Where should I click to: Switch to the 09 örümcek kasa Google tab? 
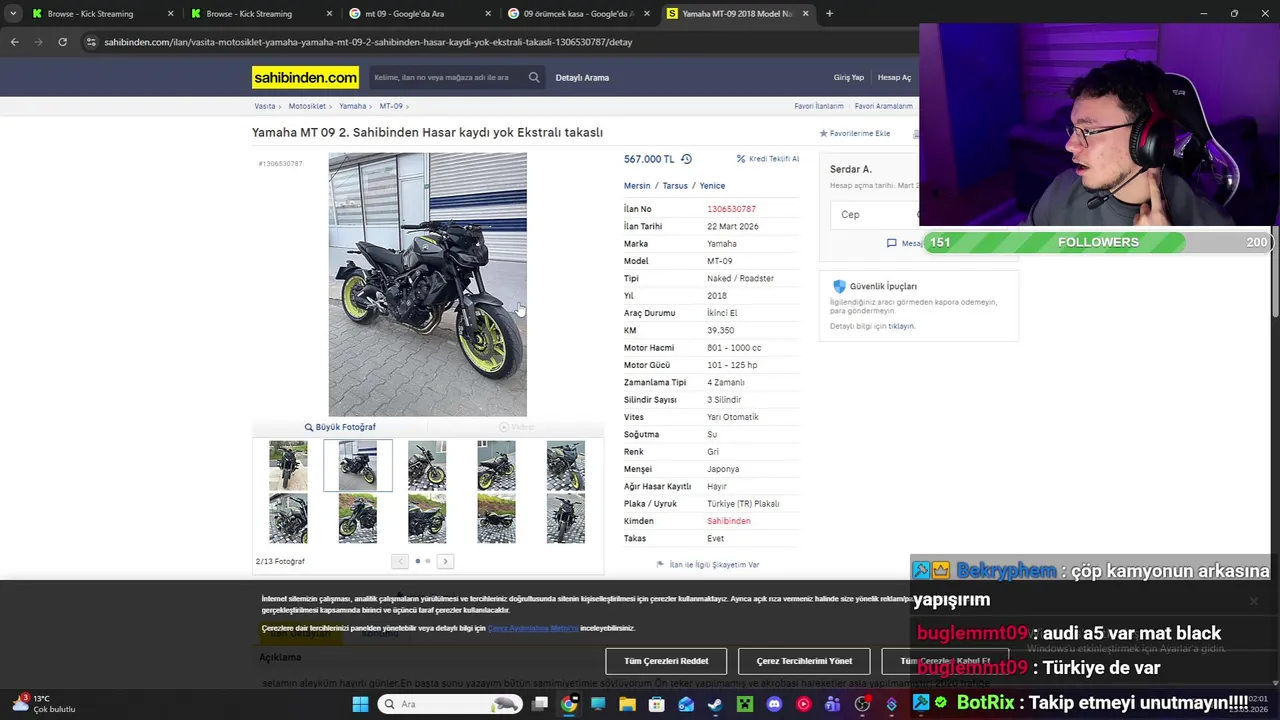pos(580,14)
